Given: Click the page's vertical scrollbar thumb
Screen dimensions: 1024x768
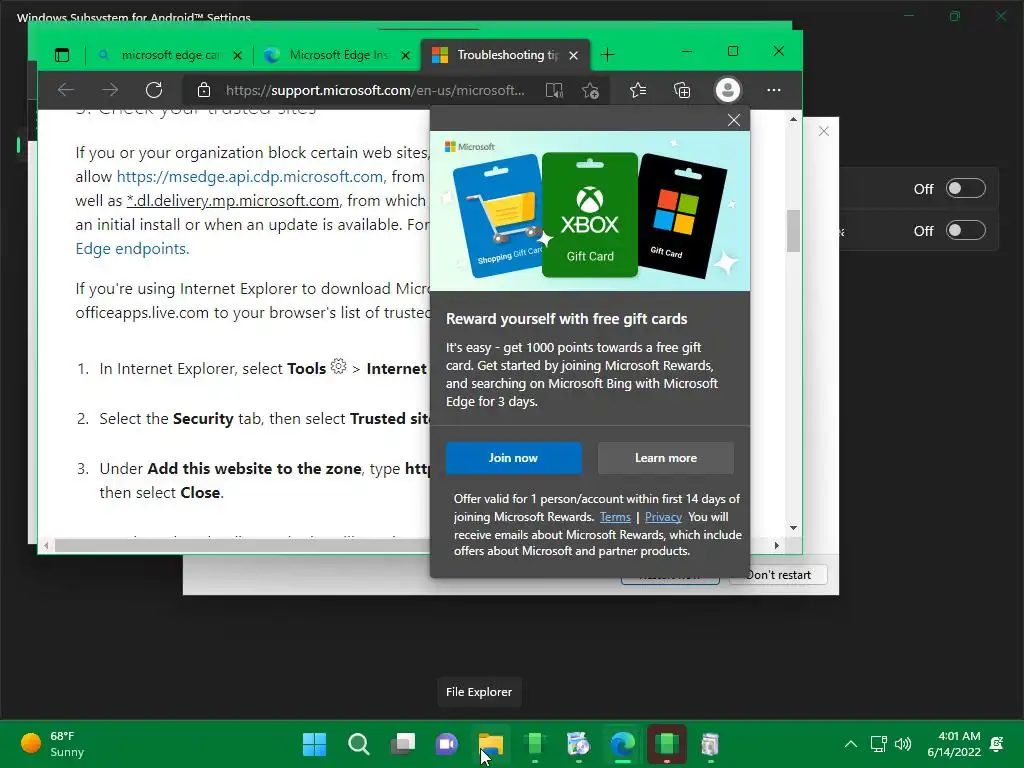Looking at the screenshot, I should [x=793, y=230].
